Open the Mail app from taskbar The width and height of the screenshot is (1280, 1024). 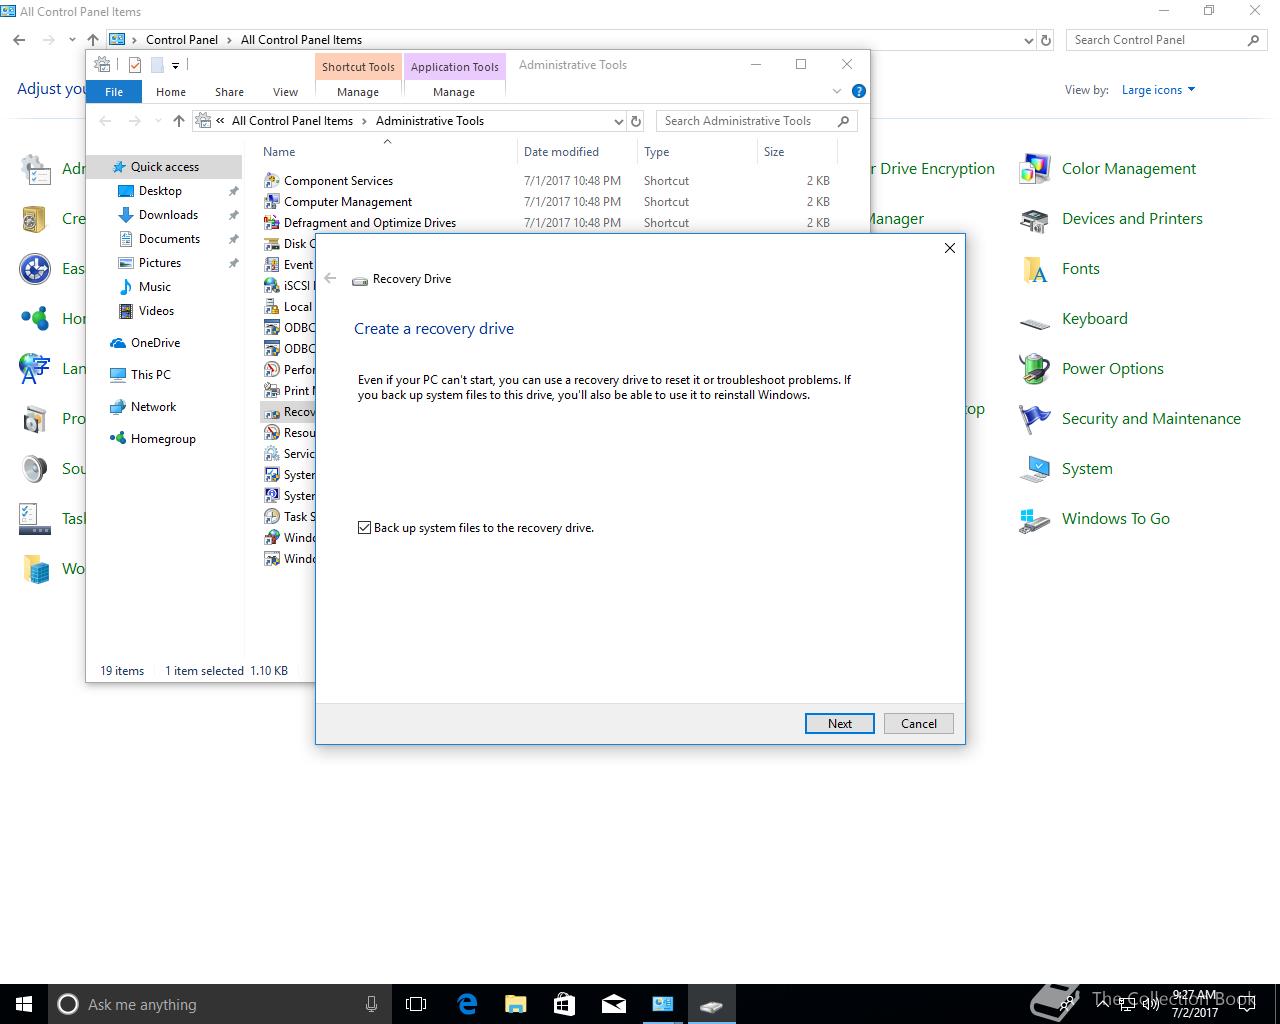tap(614, 1004)
